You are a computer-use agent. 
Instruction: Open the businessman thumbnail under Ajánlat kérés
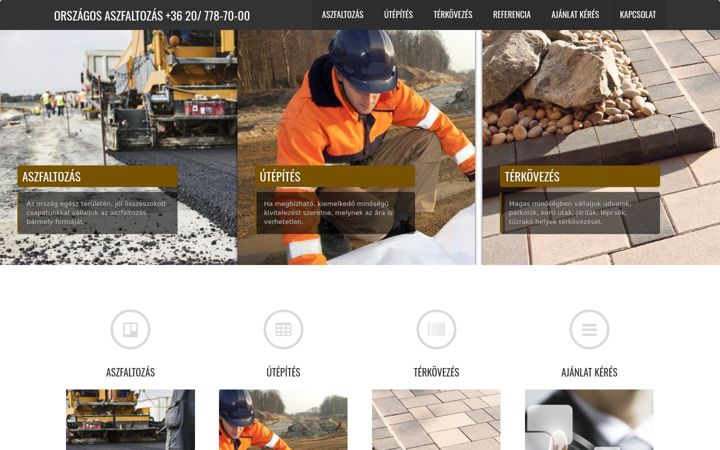589,420
